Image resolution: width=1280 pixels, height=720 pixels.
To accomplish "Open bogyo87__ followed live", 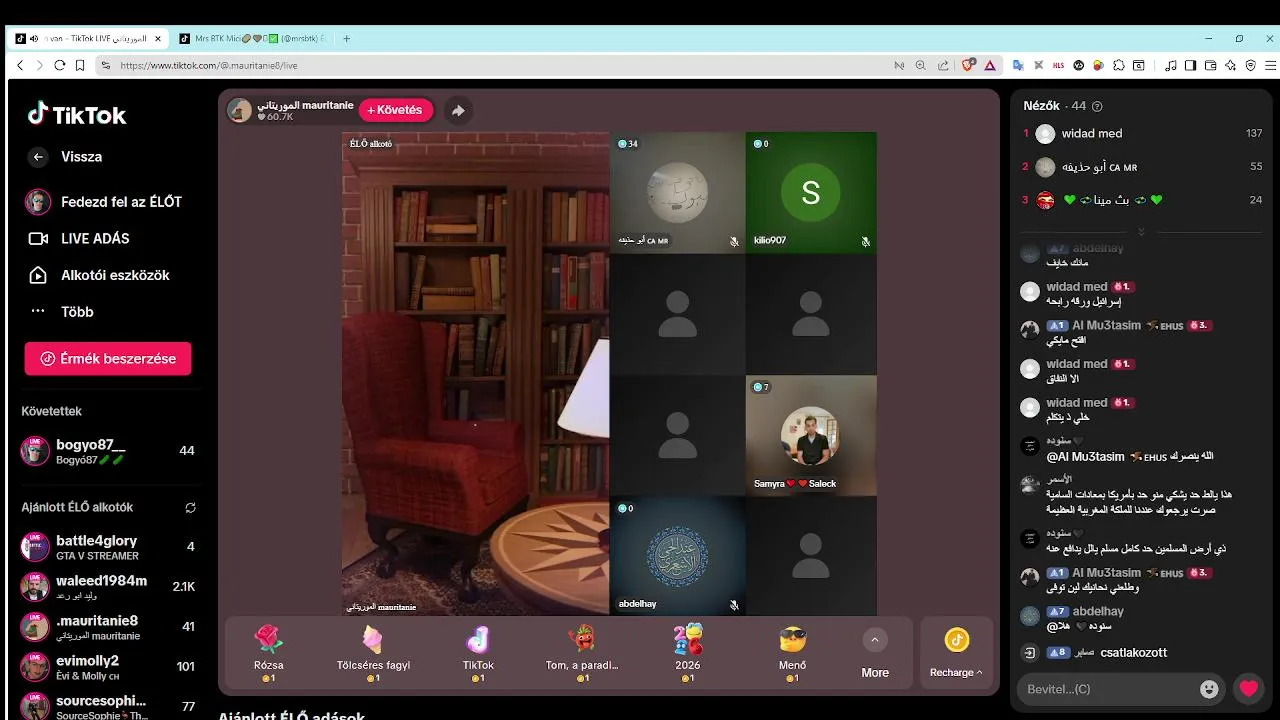I will point(108,451).
